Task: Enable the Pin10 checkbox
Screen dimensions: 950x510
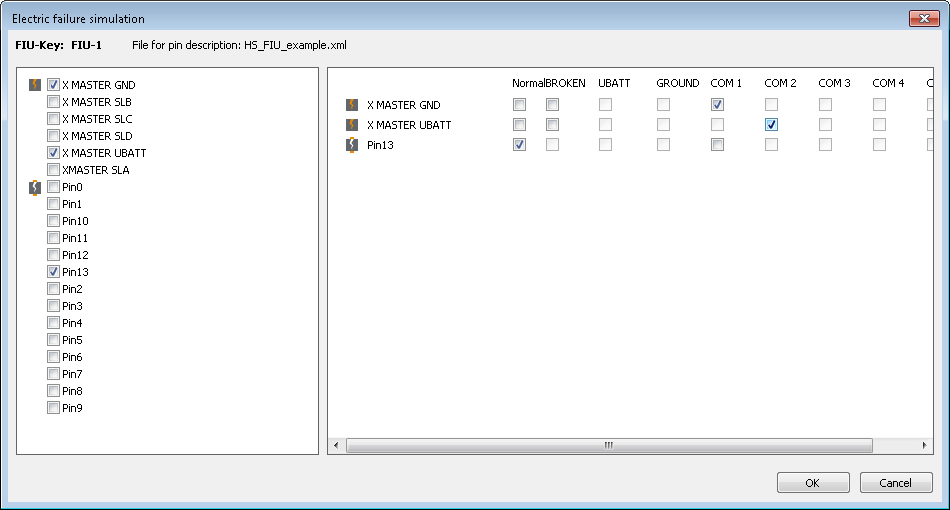Action: coord(53,220)
